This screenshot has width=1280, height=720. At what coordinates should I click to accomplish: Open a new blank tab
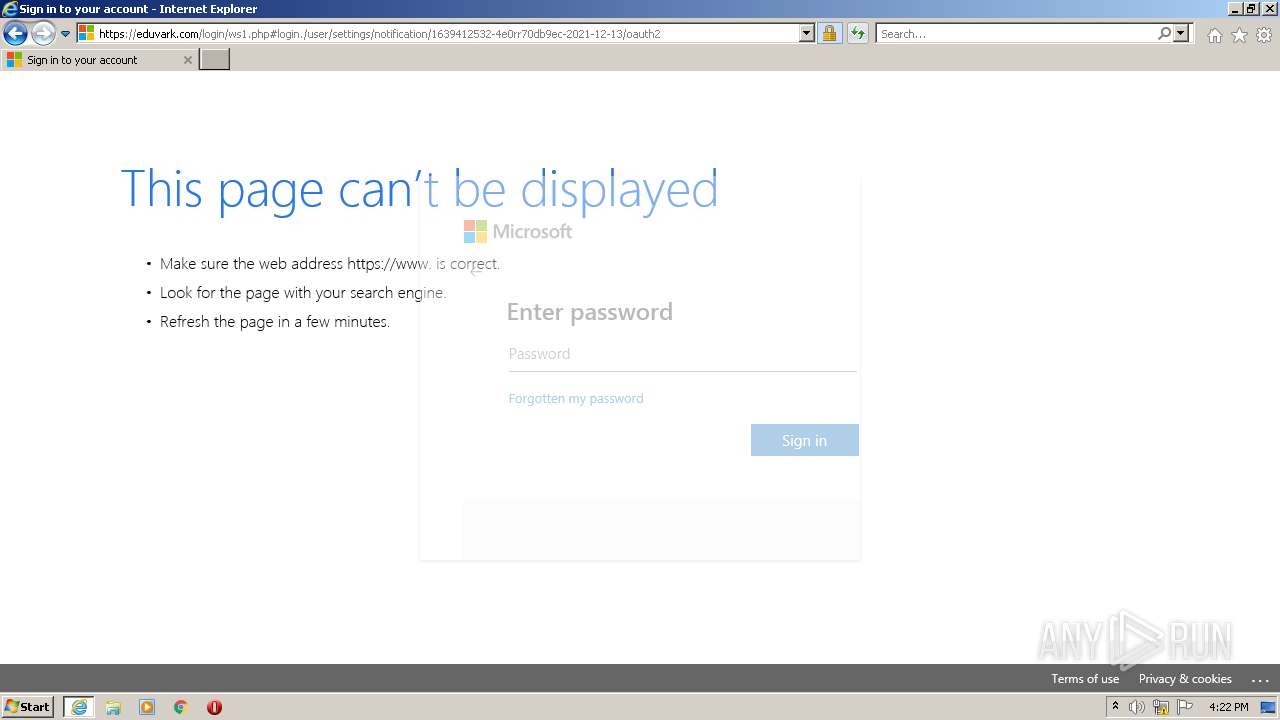click(x=214, y=60)
